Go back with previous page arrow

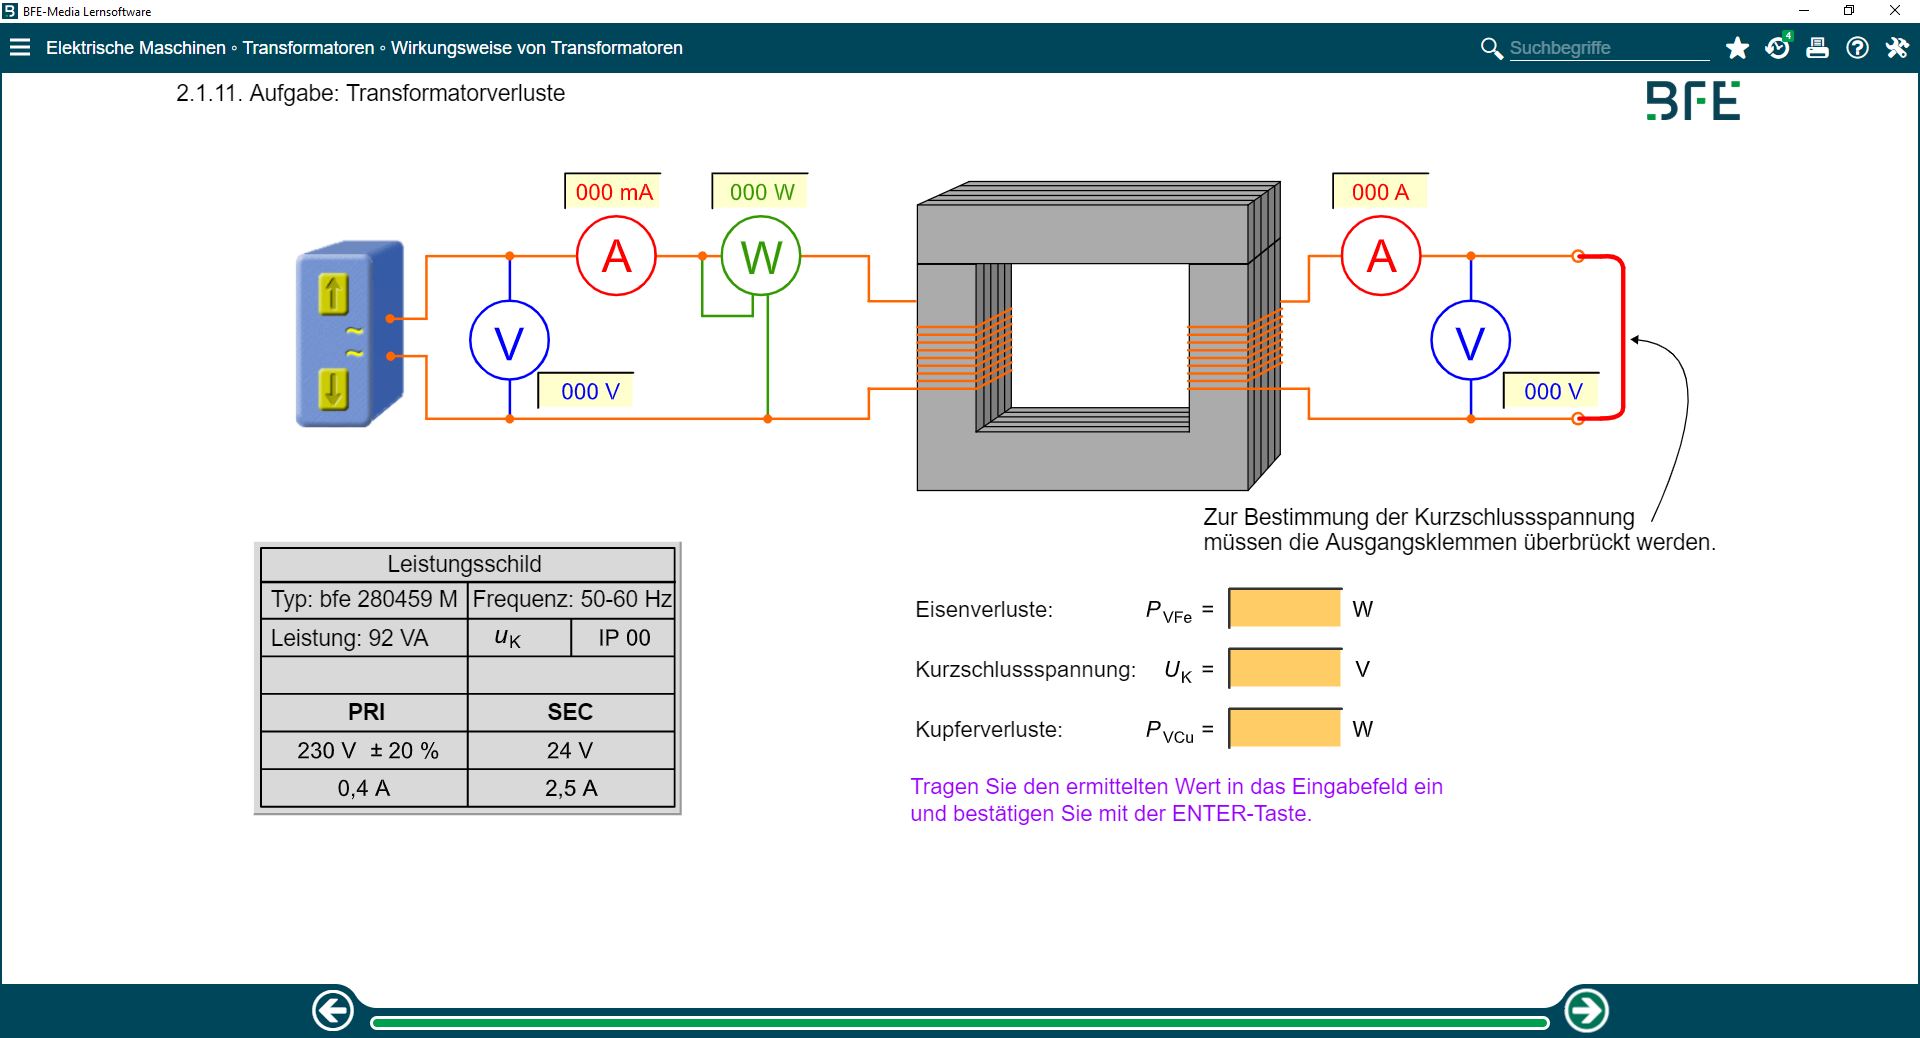point(333,1010)
